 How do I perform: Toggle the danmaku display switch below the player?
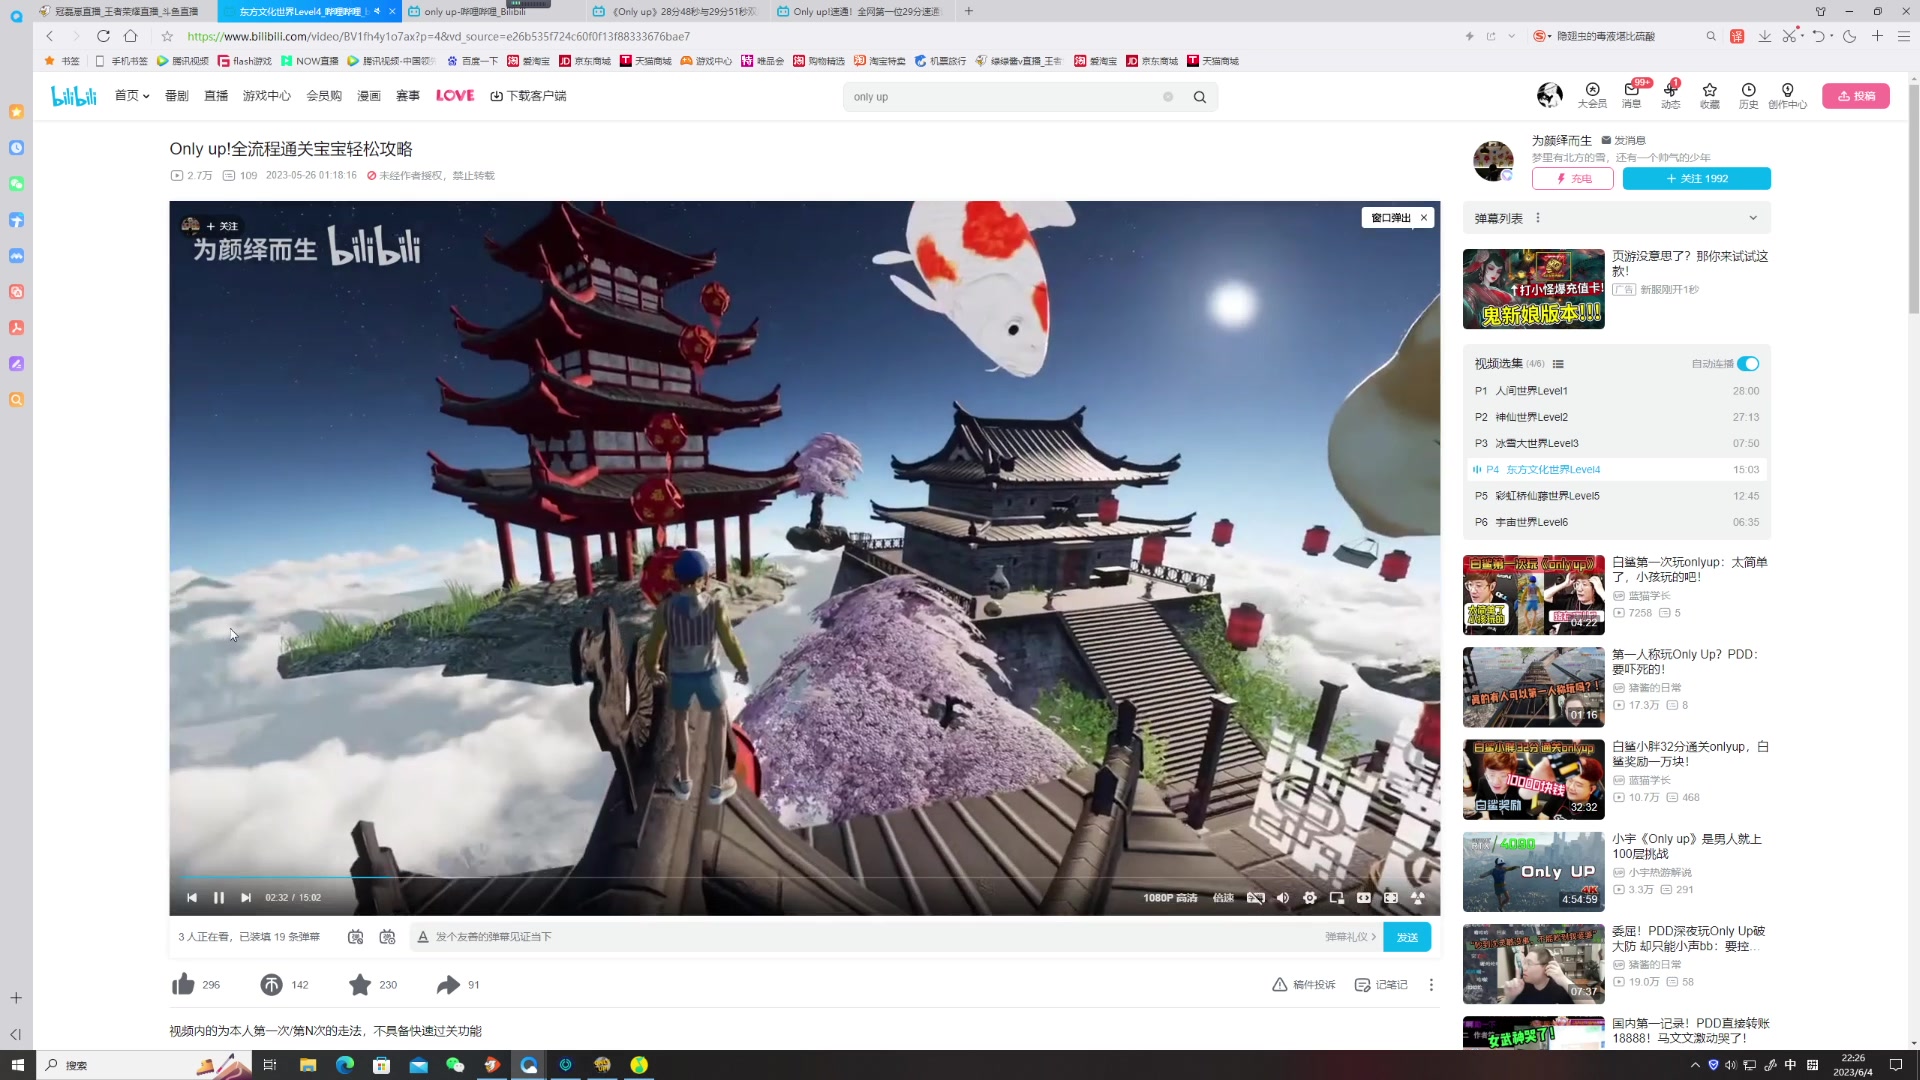355,937
